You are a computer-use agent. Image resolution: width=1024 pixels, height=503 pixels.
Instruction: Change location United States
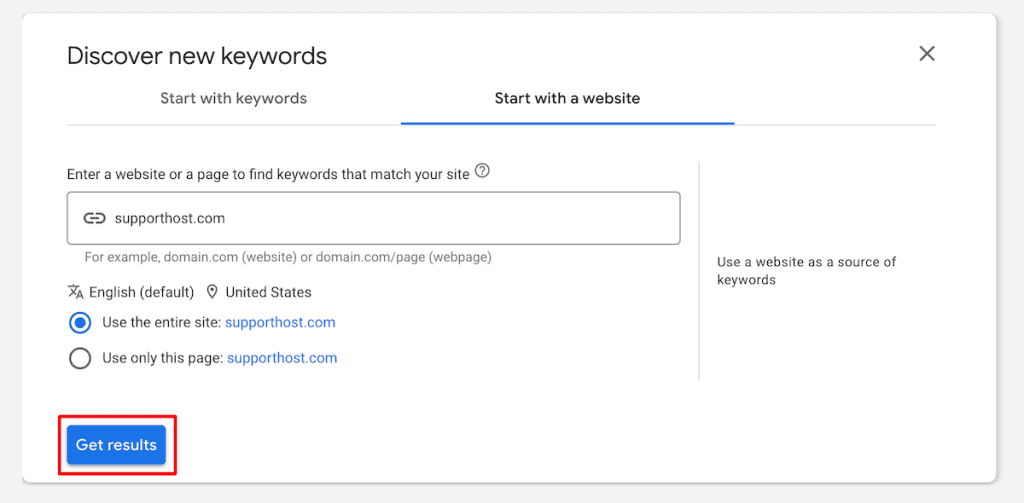point(268,292)
